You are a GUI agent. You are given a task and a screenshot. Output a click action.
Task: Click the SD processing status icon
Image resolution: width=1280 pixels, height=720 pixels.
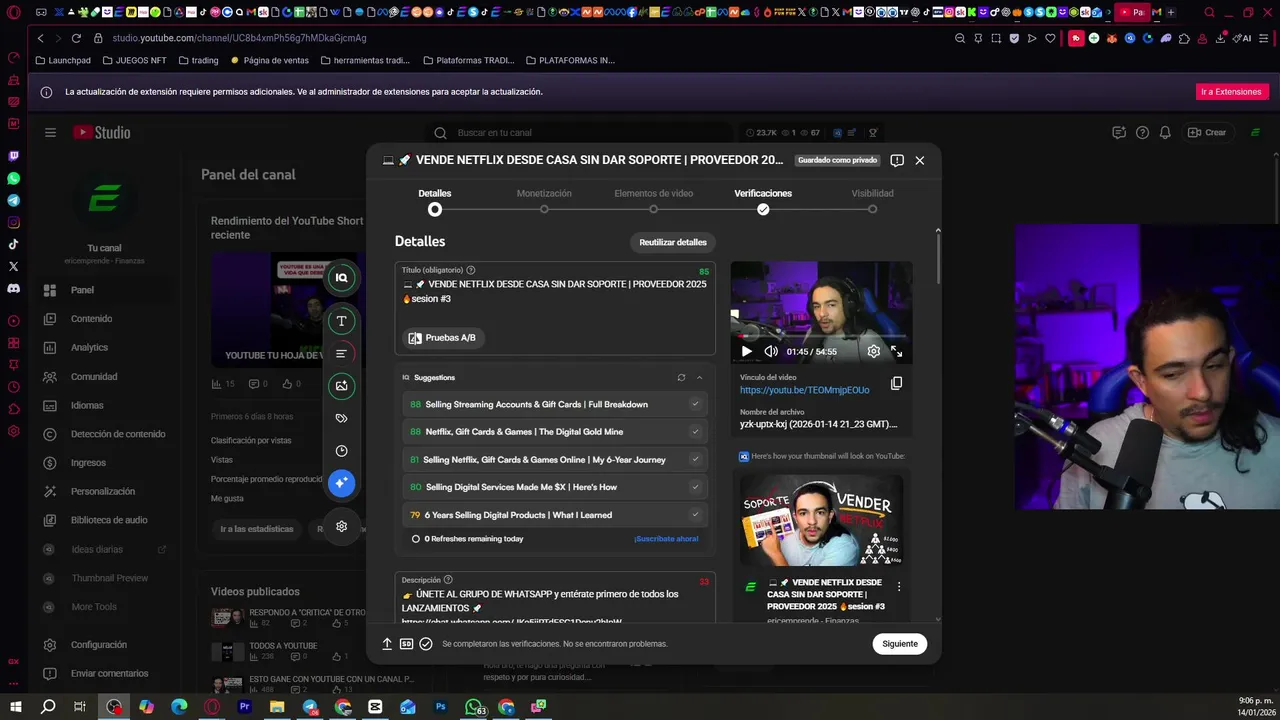[406, 644]
